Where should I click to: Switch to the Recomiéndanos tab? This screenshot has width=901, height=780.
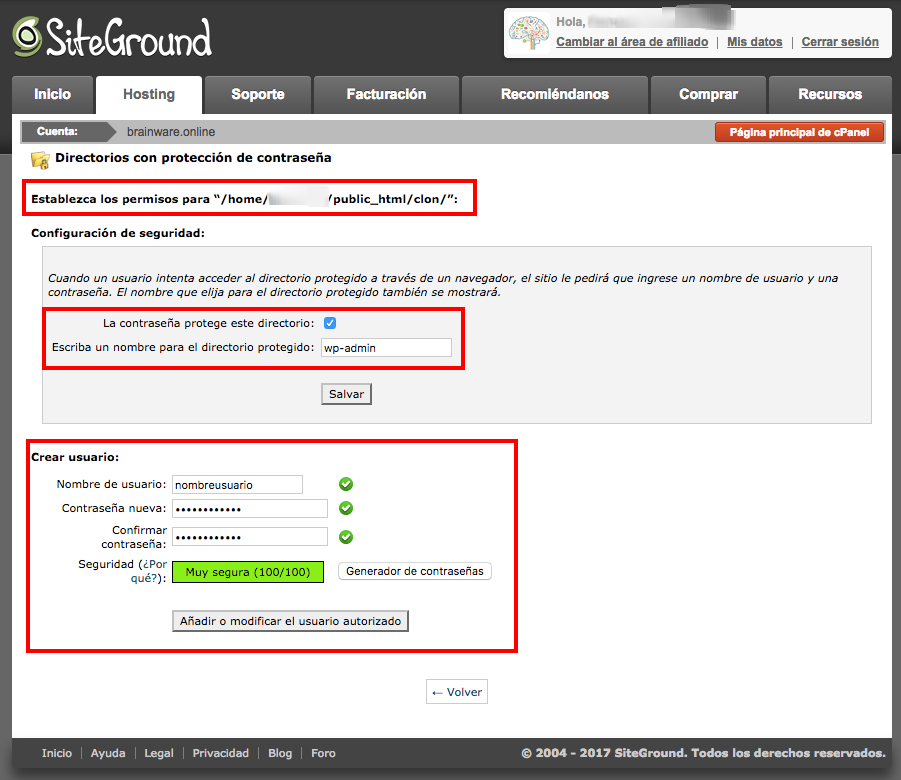point(555,94)
